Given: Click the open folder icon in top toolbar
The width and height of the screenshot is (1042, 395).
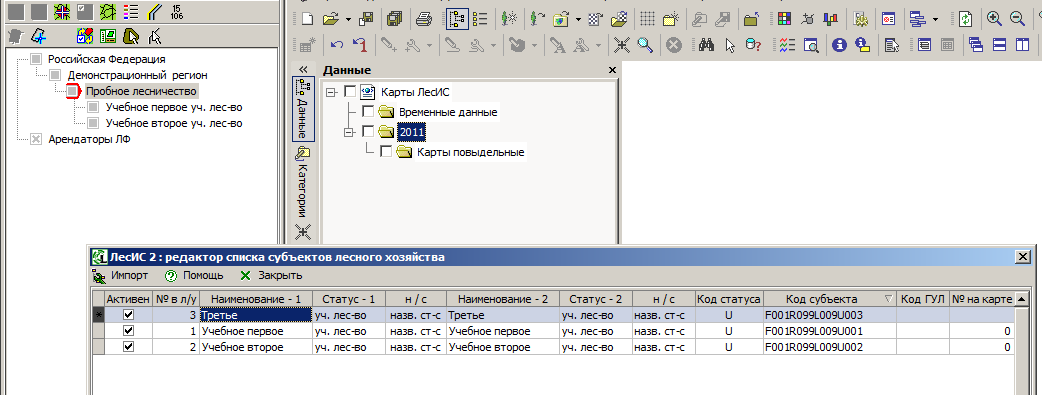Looking at the screenshot, I should click(330, 19).
